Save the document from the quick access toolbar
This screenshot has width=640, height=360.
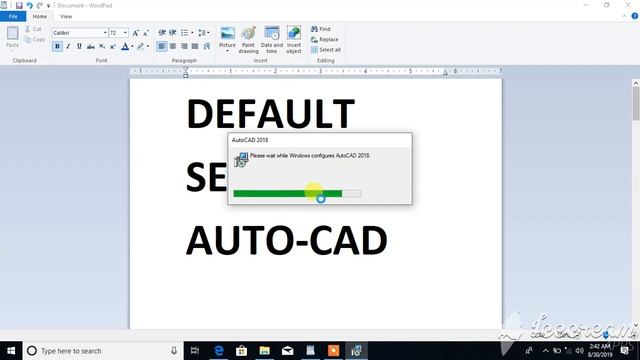(19, 5)
